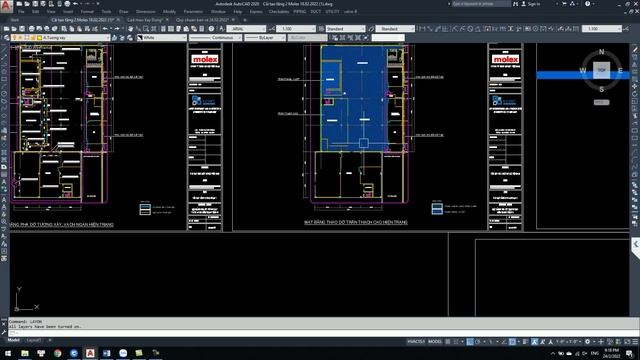This screenshot has height=360, width=640.
Task: Click the Windows Start button
Action: tap(8, 353)
